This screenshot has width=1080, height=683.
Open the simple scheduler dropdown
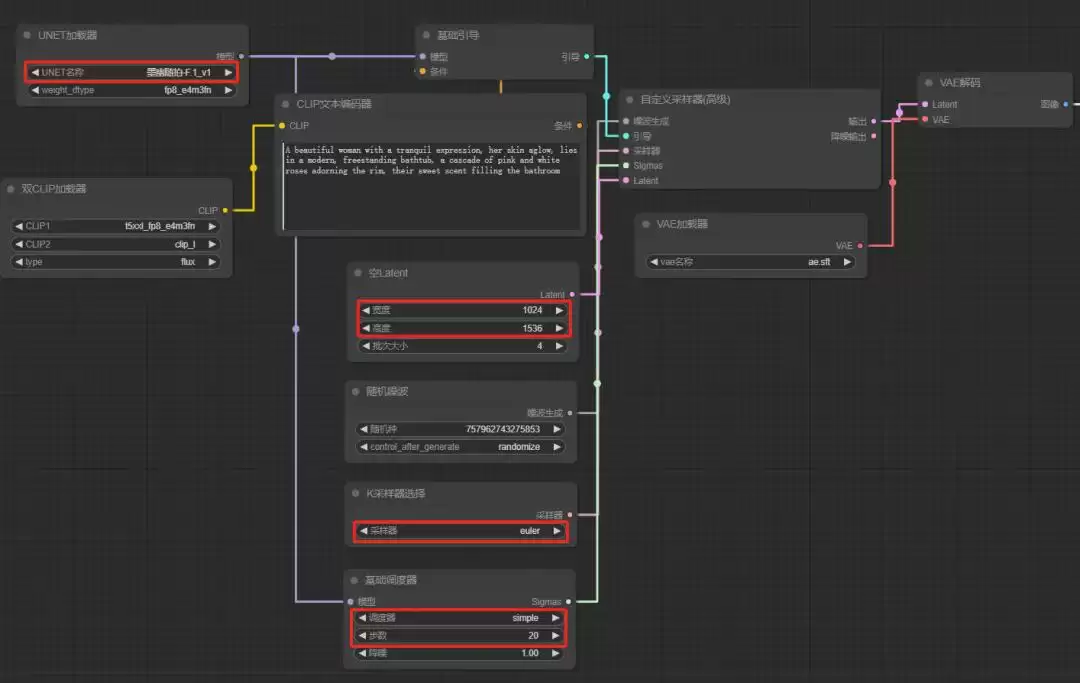(x=459, y=618)
